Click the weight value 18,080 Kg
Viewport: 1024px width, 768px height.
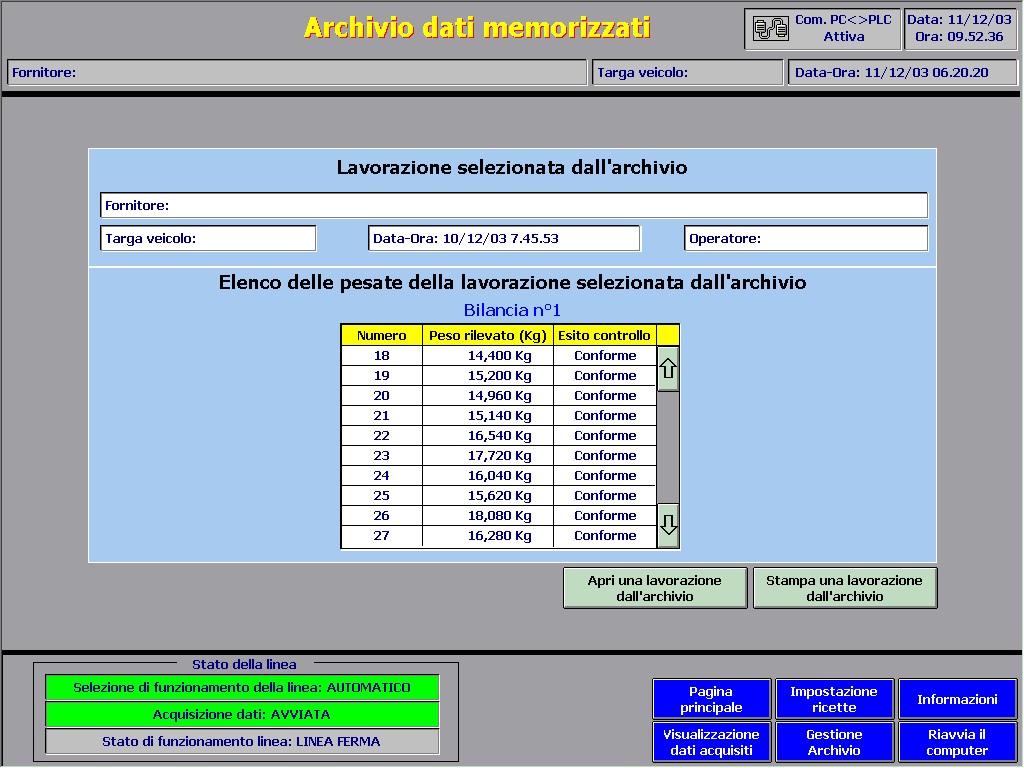coord(500,516)
